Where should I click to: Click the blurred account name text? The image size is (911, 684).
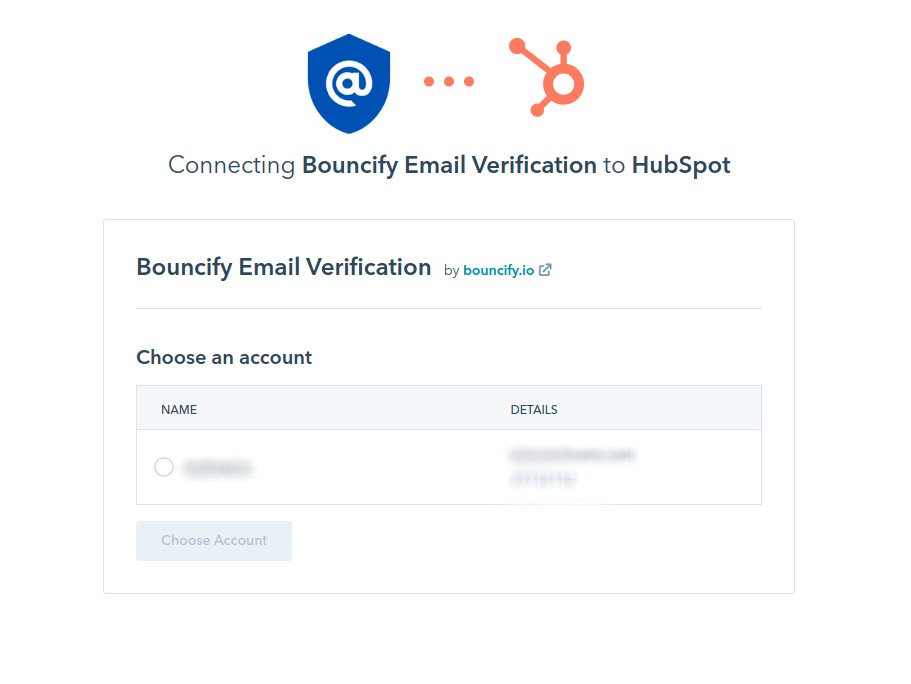tap(218, 468)
